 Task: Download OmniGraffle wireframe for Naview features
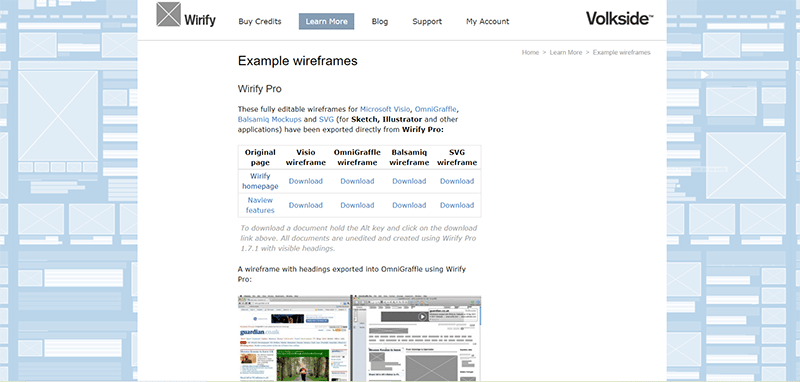click(x=357, y=205)
